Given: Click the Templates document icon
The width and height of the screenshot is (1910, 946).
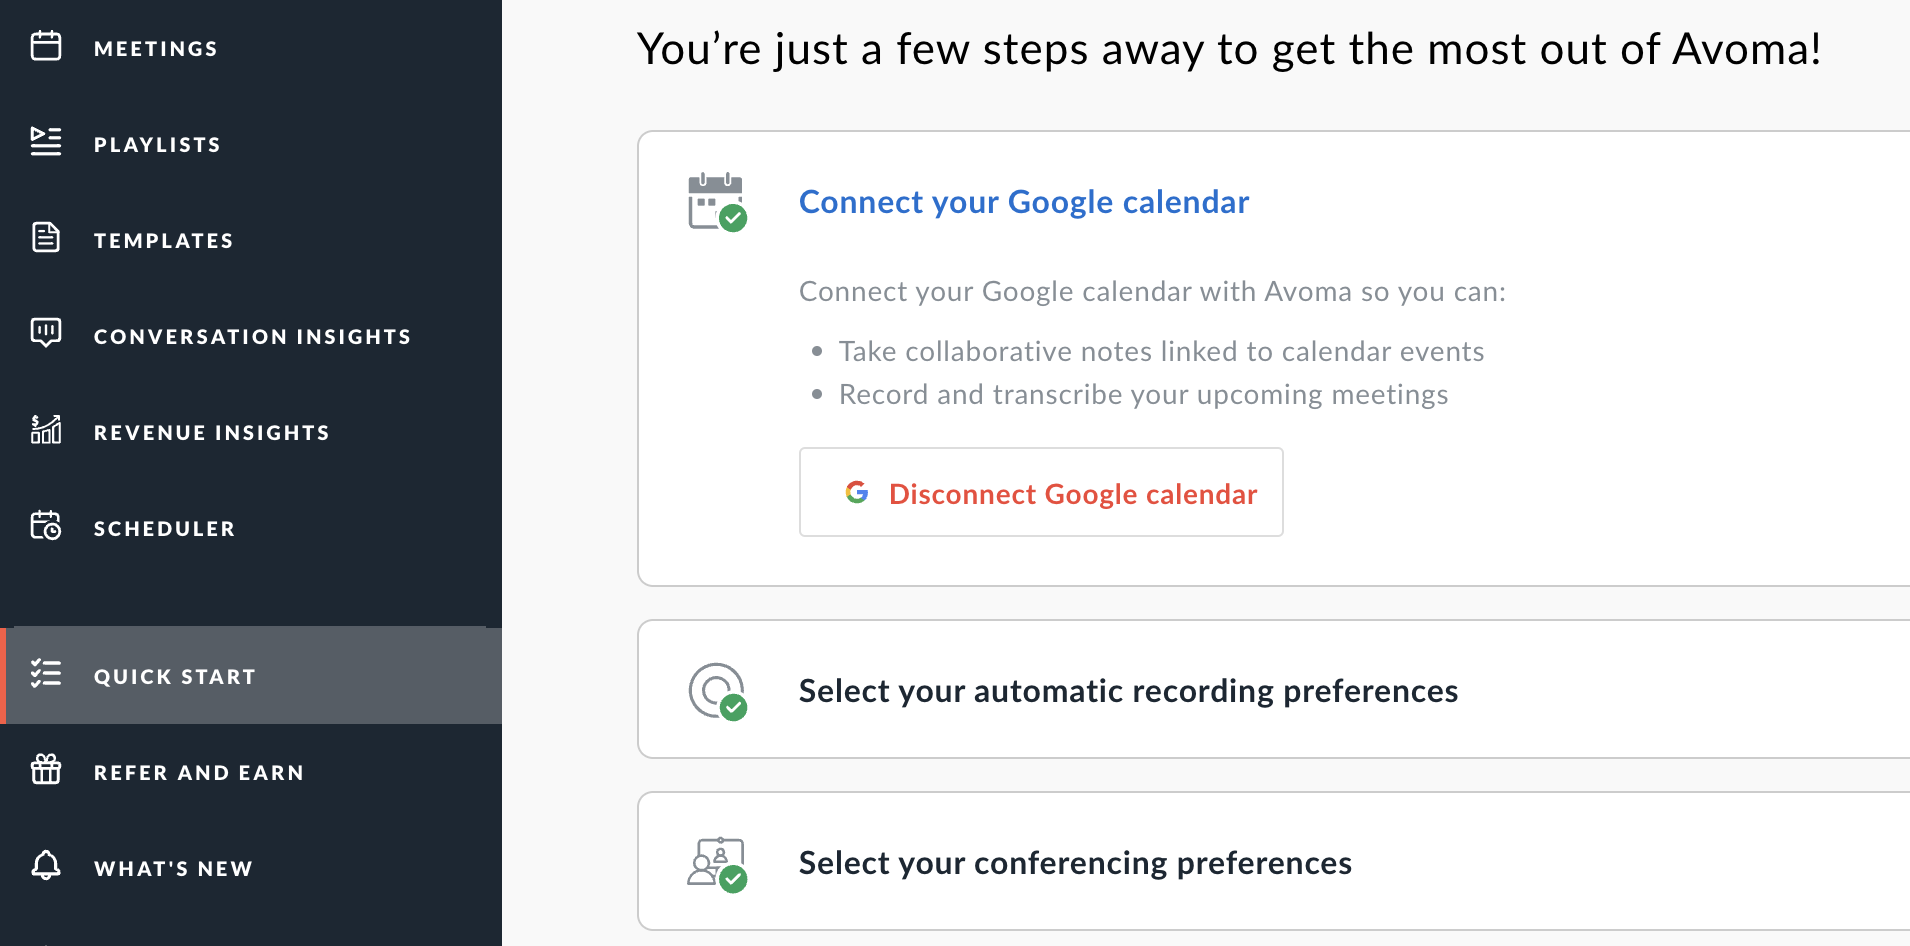Looking at the screenshot, I should (x=46, y=238).
